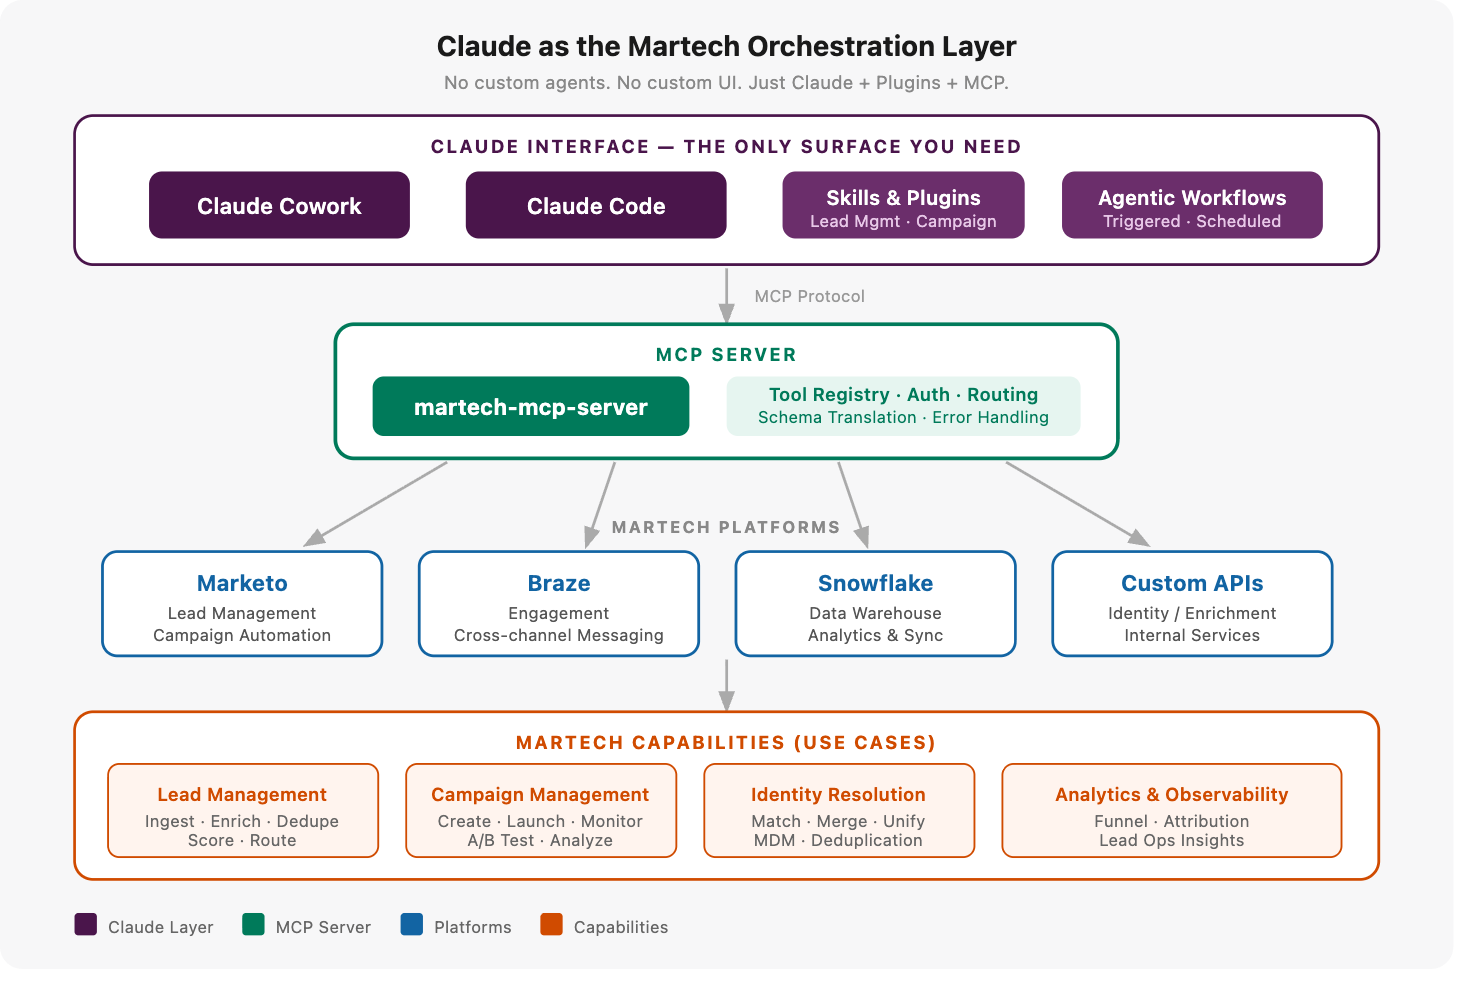Click the 'MCP Server' legend label
Image resolution: width=1472 pixels, height=988 pixels.
pos(323,928)
